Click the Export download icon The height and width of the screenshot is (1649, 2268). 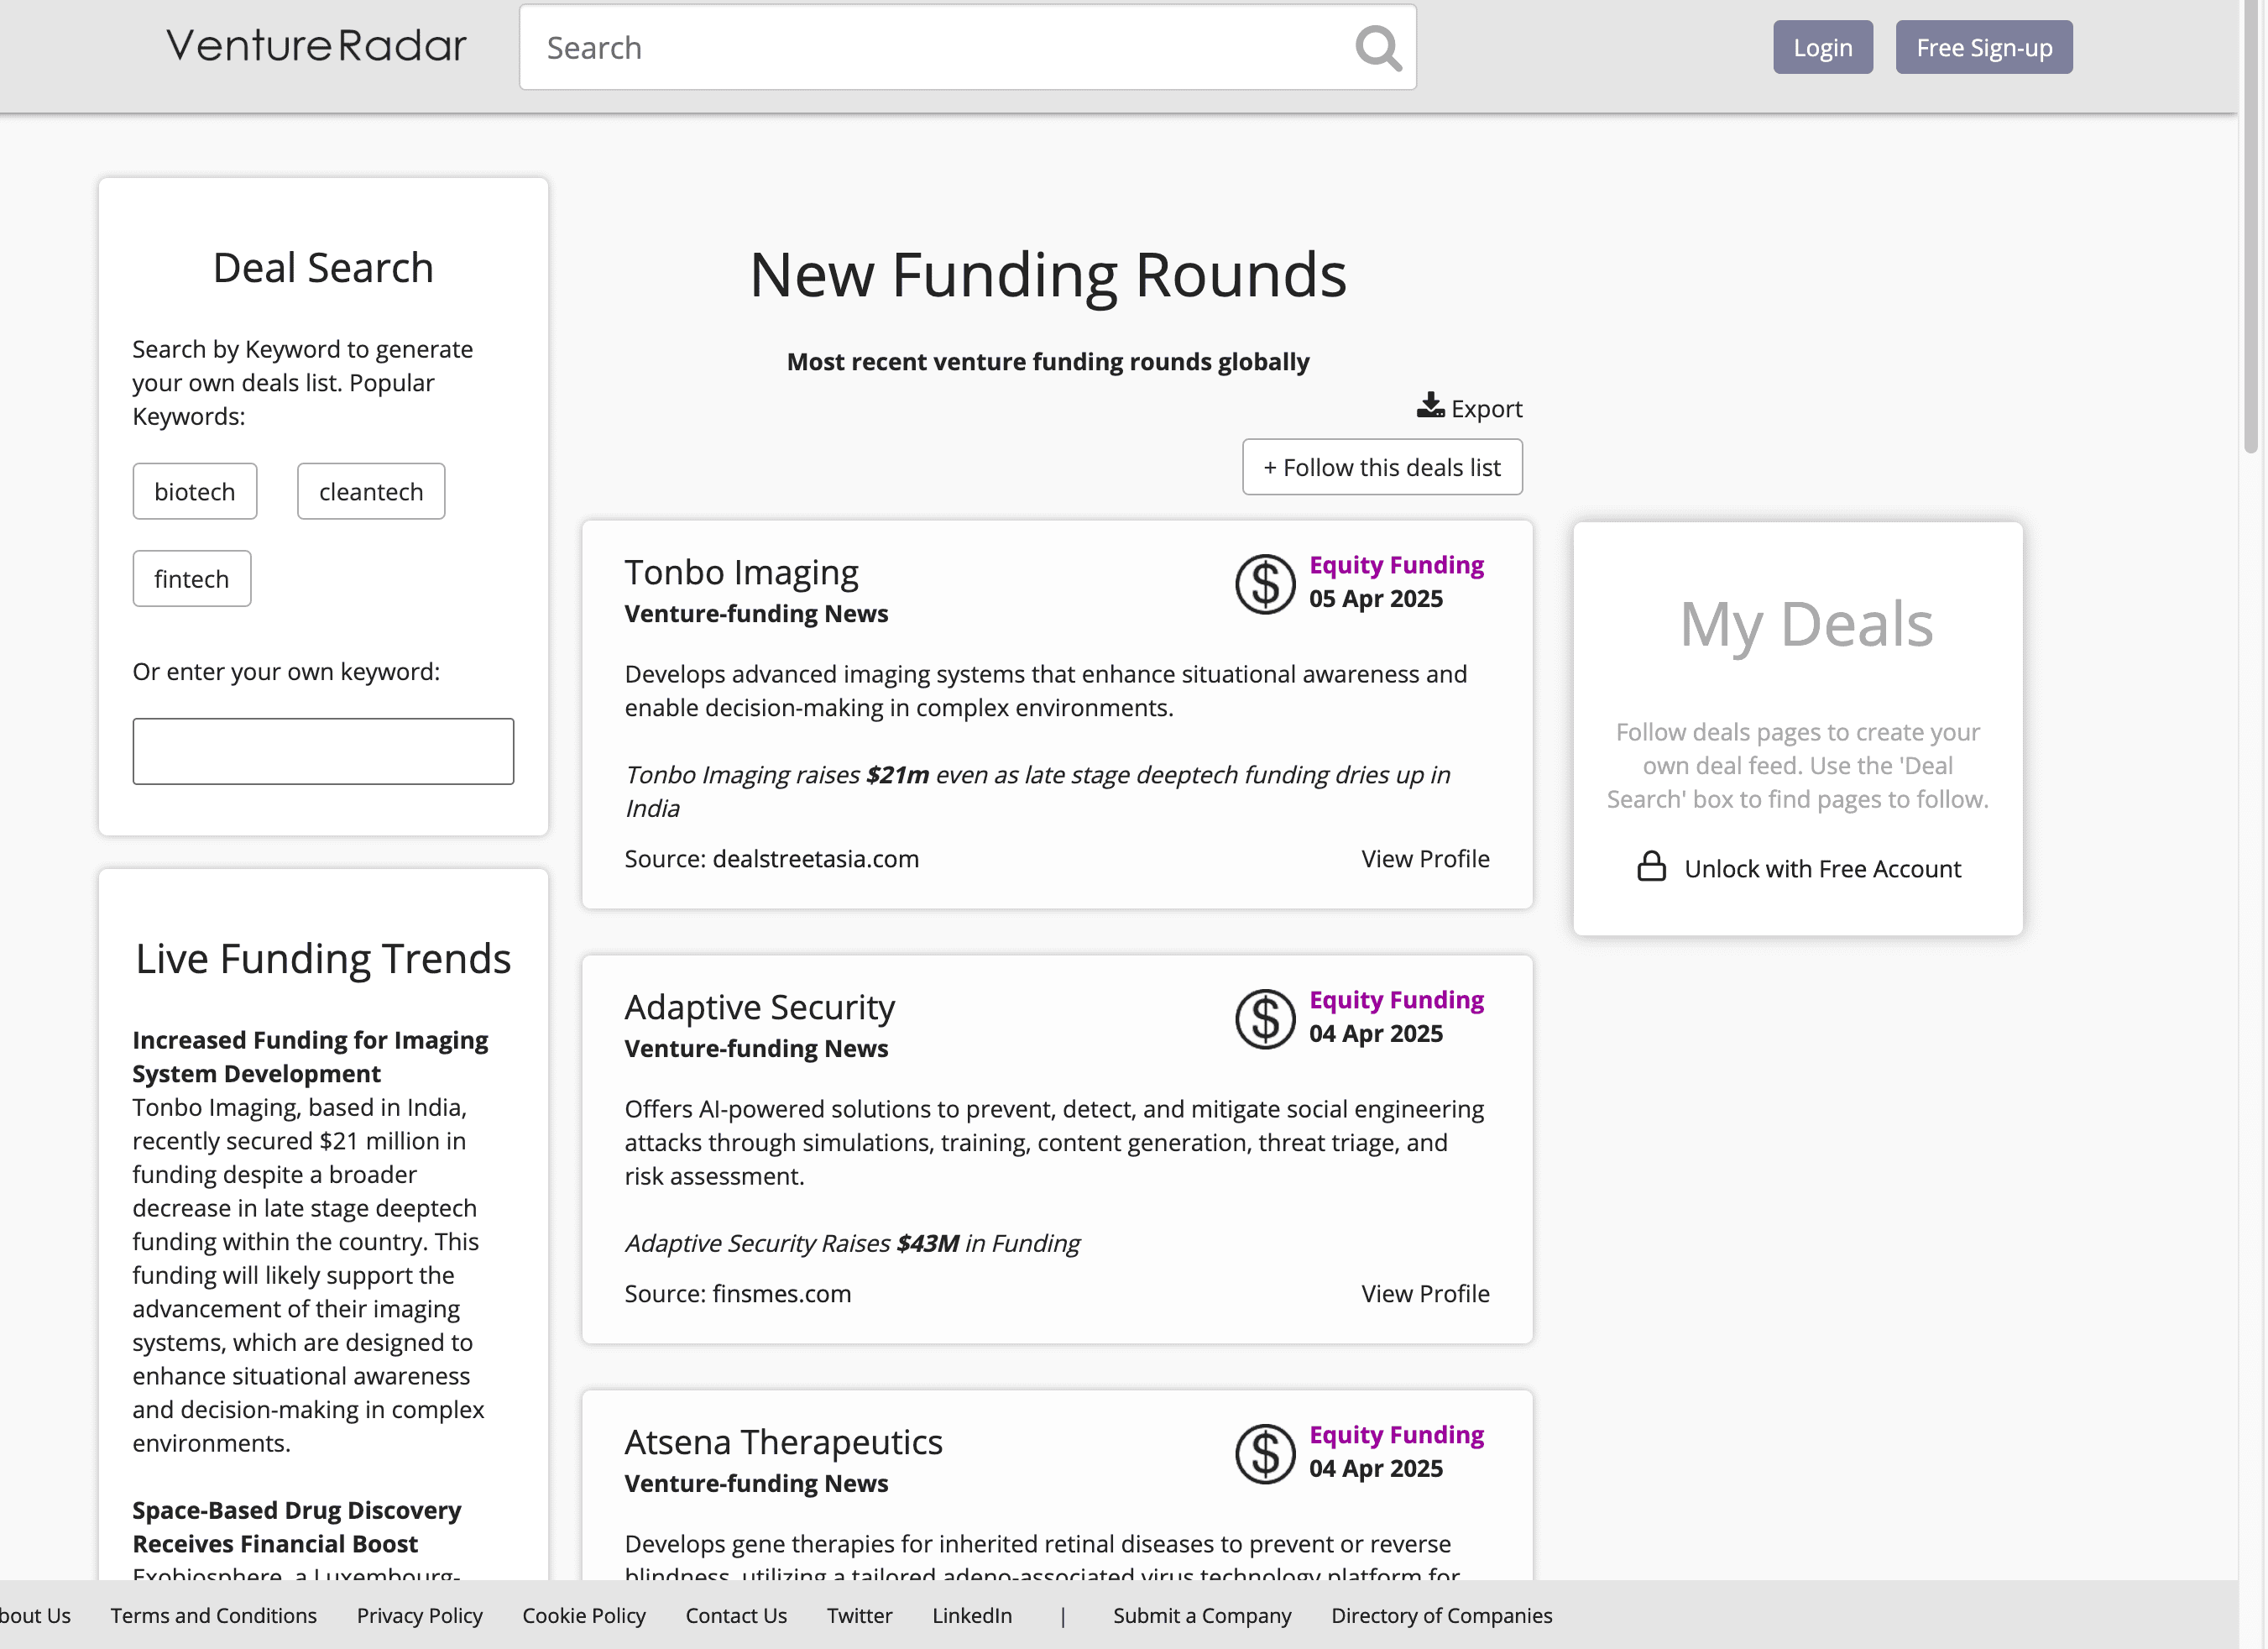pyautogui.click(x=1430, y=405)
